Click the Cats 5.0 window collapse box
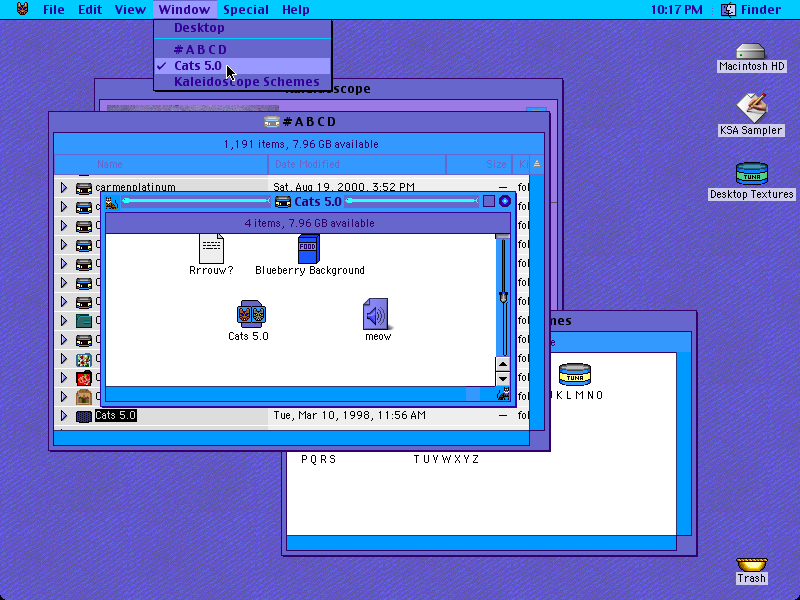The width and height of the screenshot is (800, 600). point(505,201)
